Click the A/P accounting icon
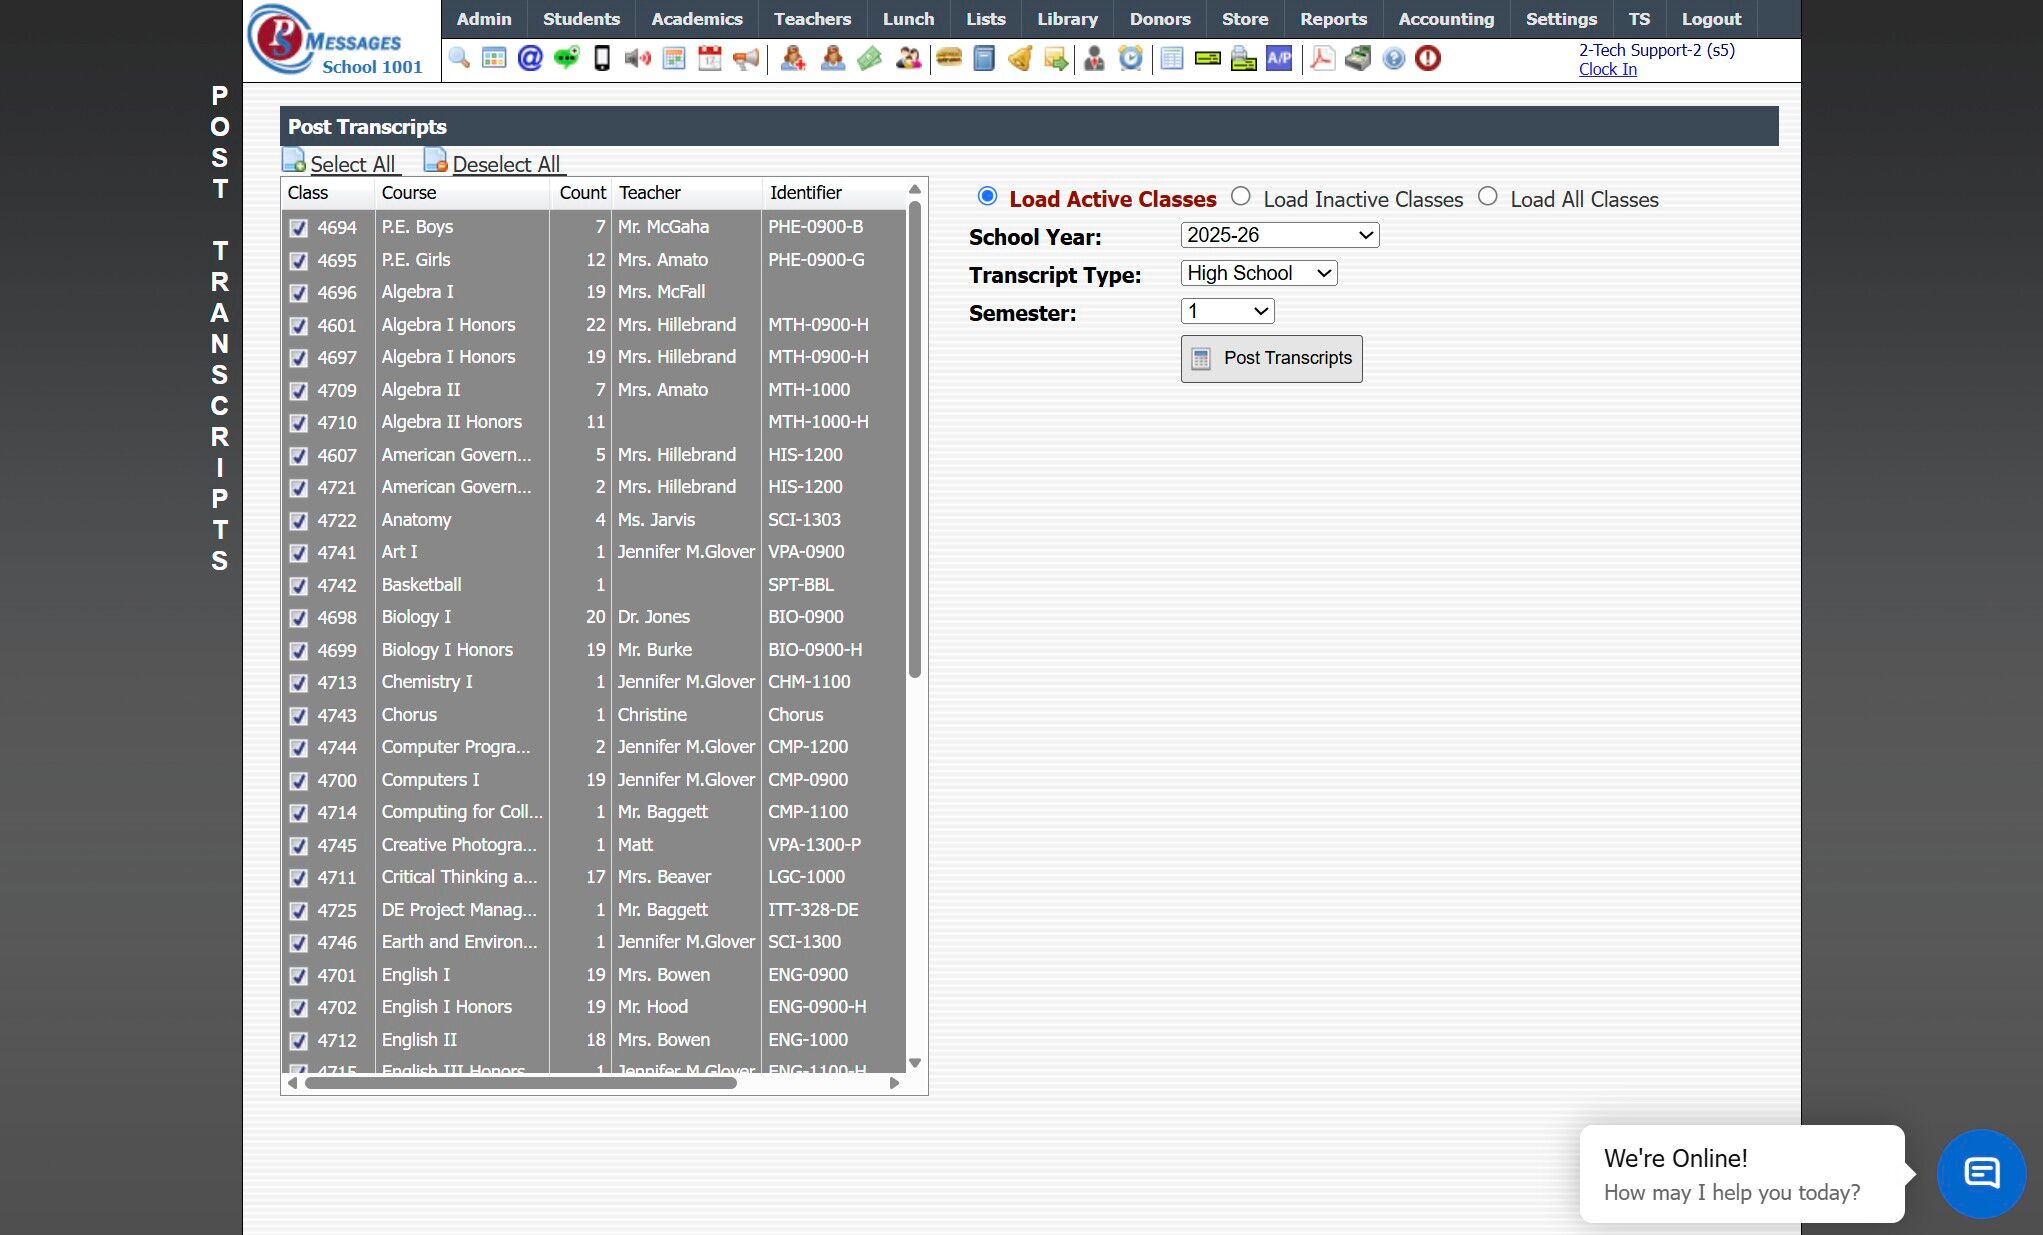This screenshot has height=1235, width=2043. point(1279,58)
